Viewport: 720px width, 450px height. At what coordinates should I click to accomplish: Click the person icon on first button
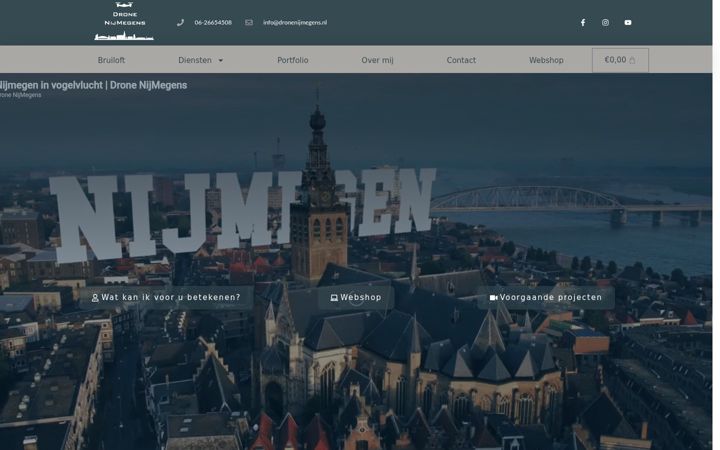[95, 298]
